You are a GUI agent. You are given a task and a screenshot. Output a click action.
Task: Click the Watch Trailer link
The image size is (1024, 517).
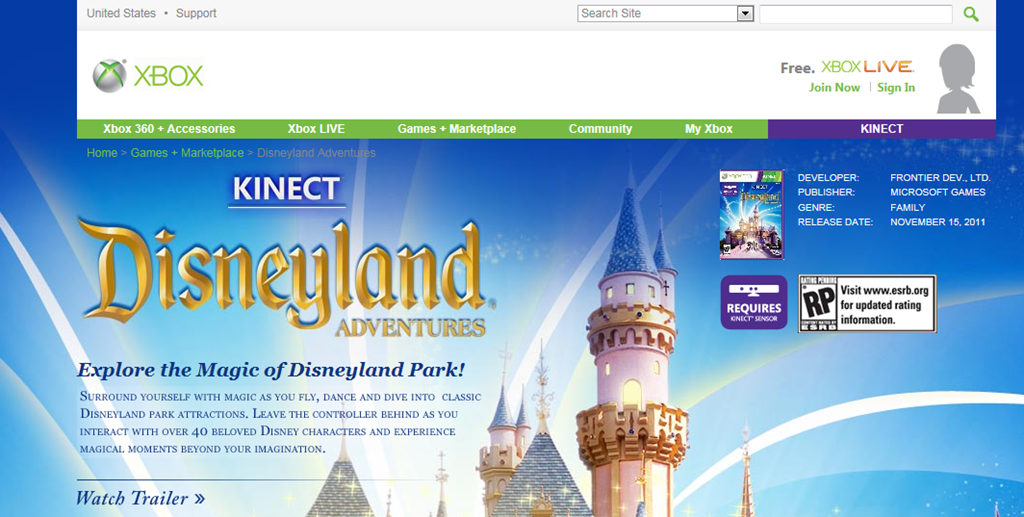click(140, 498)
